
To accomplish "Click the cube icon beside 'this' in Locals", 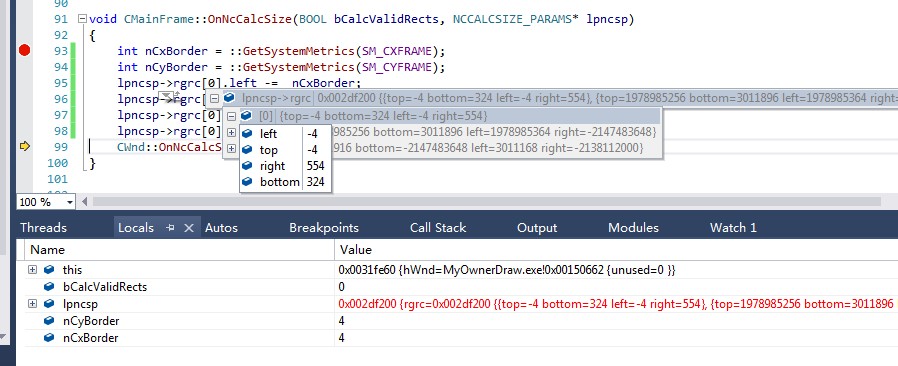I will (49, 269).
